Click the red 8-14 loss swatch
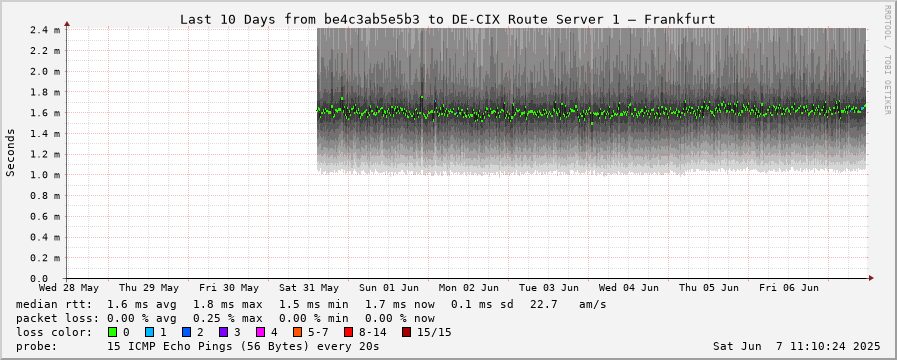 [x=348, y=332]
